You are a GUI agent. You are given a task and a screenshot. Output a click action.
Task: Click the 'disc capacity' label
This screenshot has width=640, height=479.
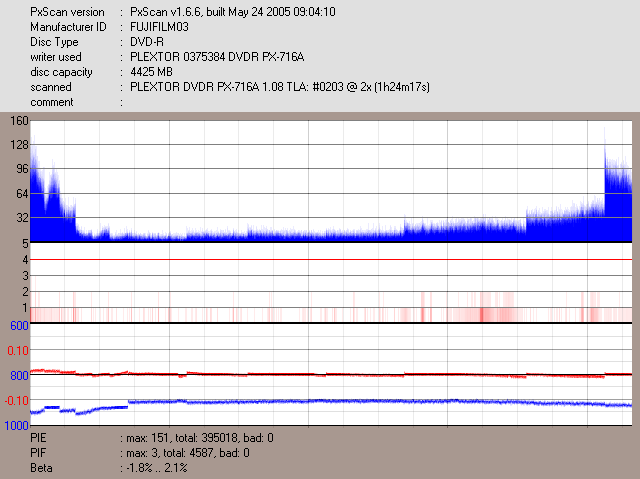coord(61,72)
